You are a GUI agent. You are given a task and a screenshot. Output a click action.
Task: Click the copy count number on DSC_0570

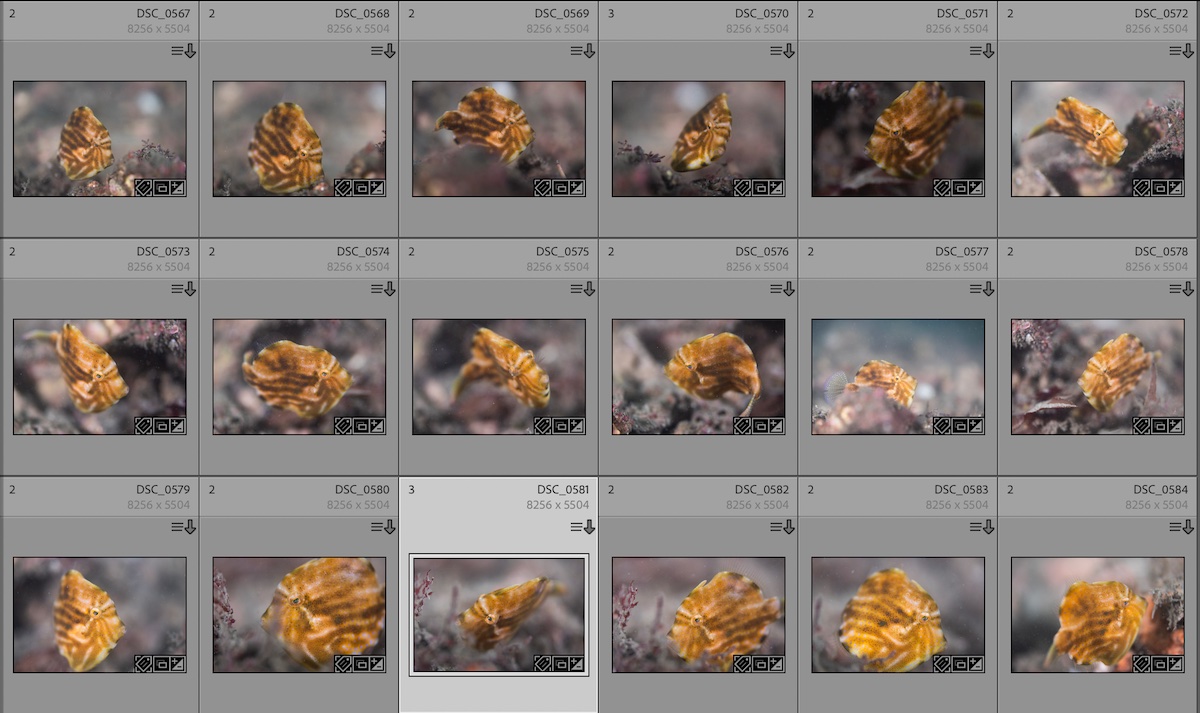[x=611, y=14]
